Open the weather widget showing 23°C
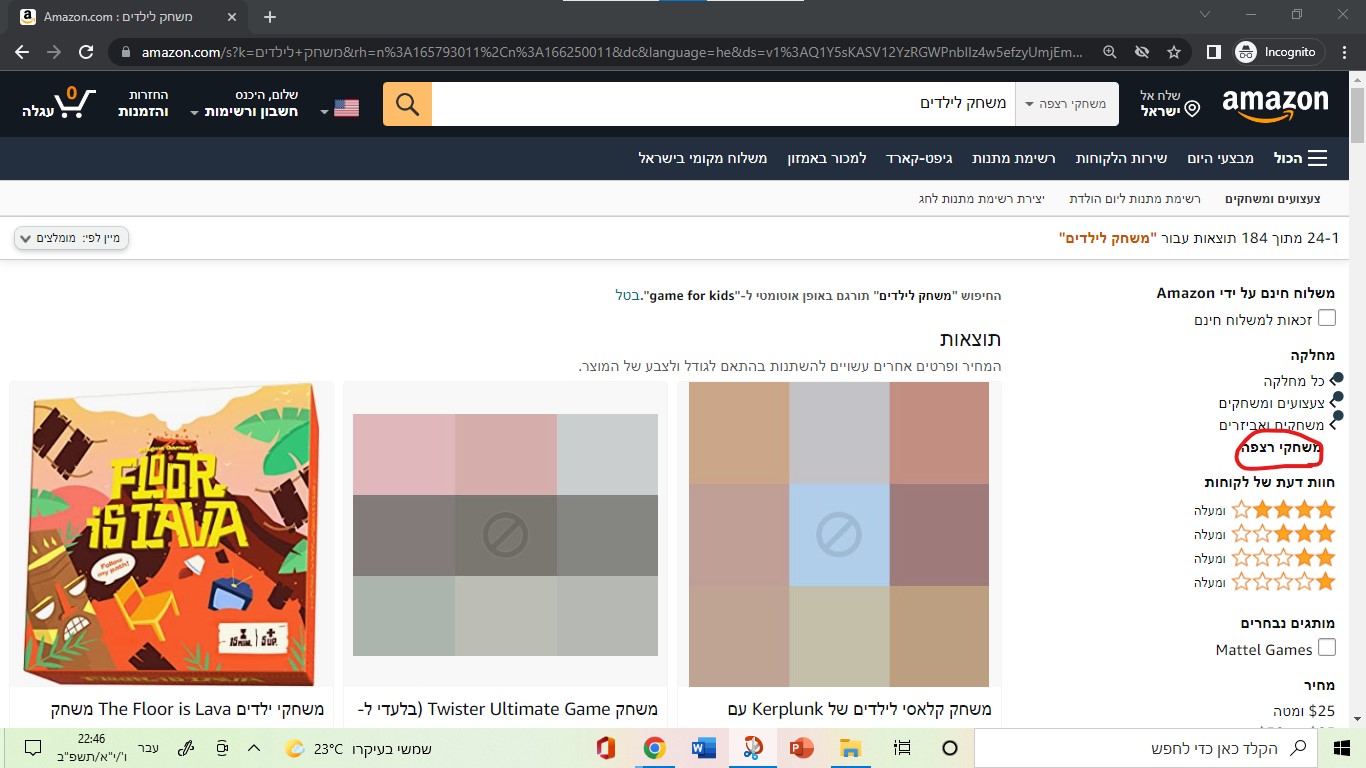This screenshot has height=768, width=1366. click(x=358, y=748)
